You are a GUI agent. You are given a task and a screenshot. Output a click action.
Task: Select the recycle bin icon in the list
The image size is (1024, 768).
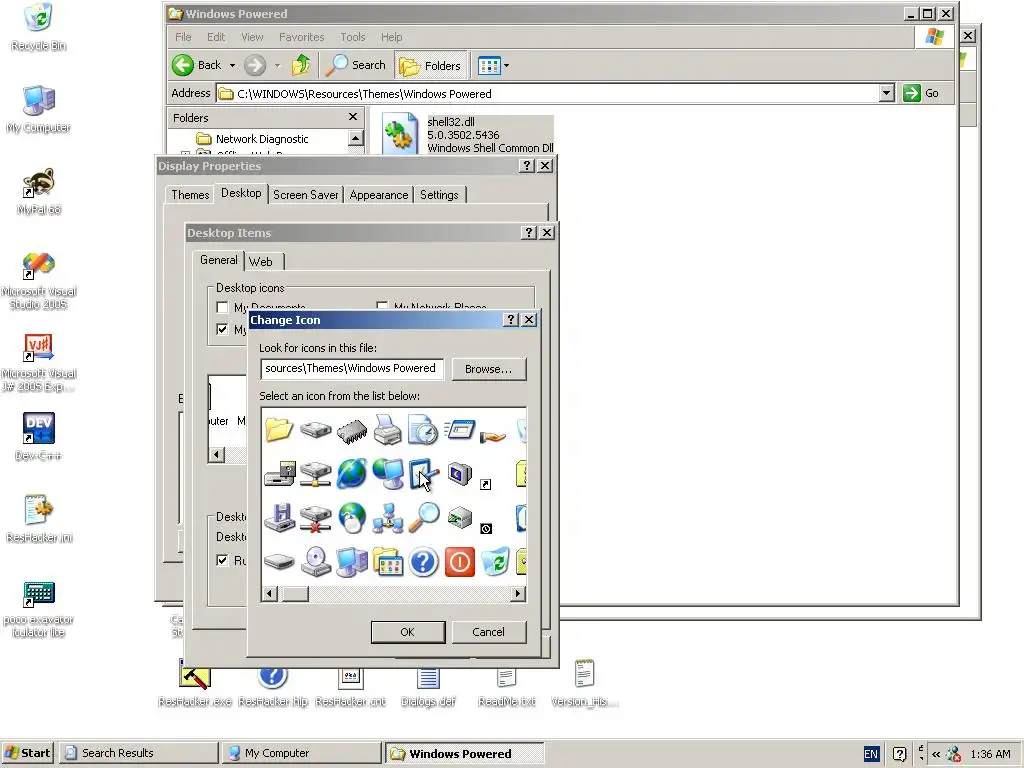point(495,562)
